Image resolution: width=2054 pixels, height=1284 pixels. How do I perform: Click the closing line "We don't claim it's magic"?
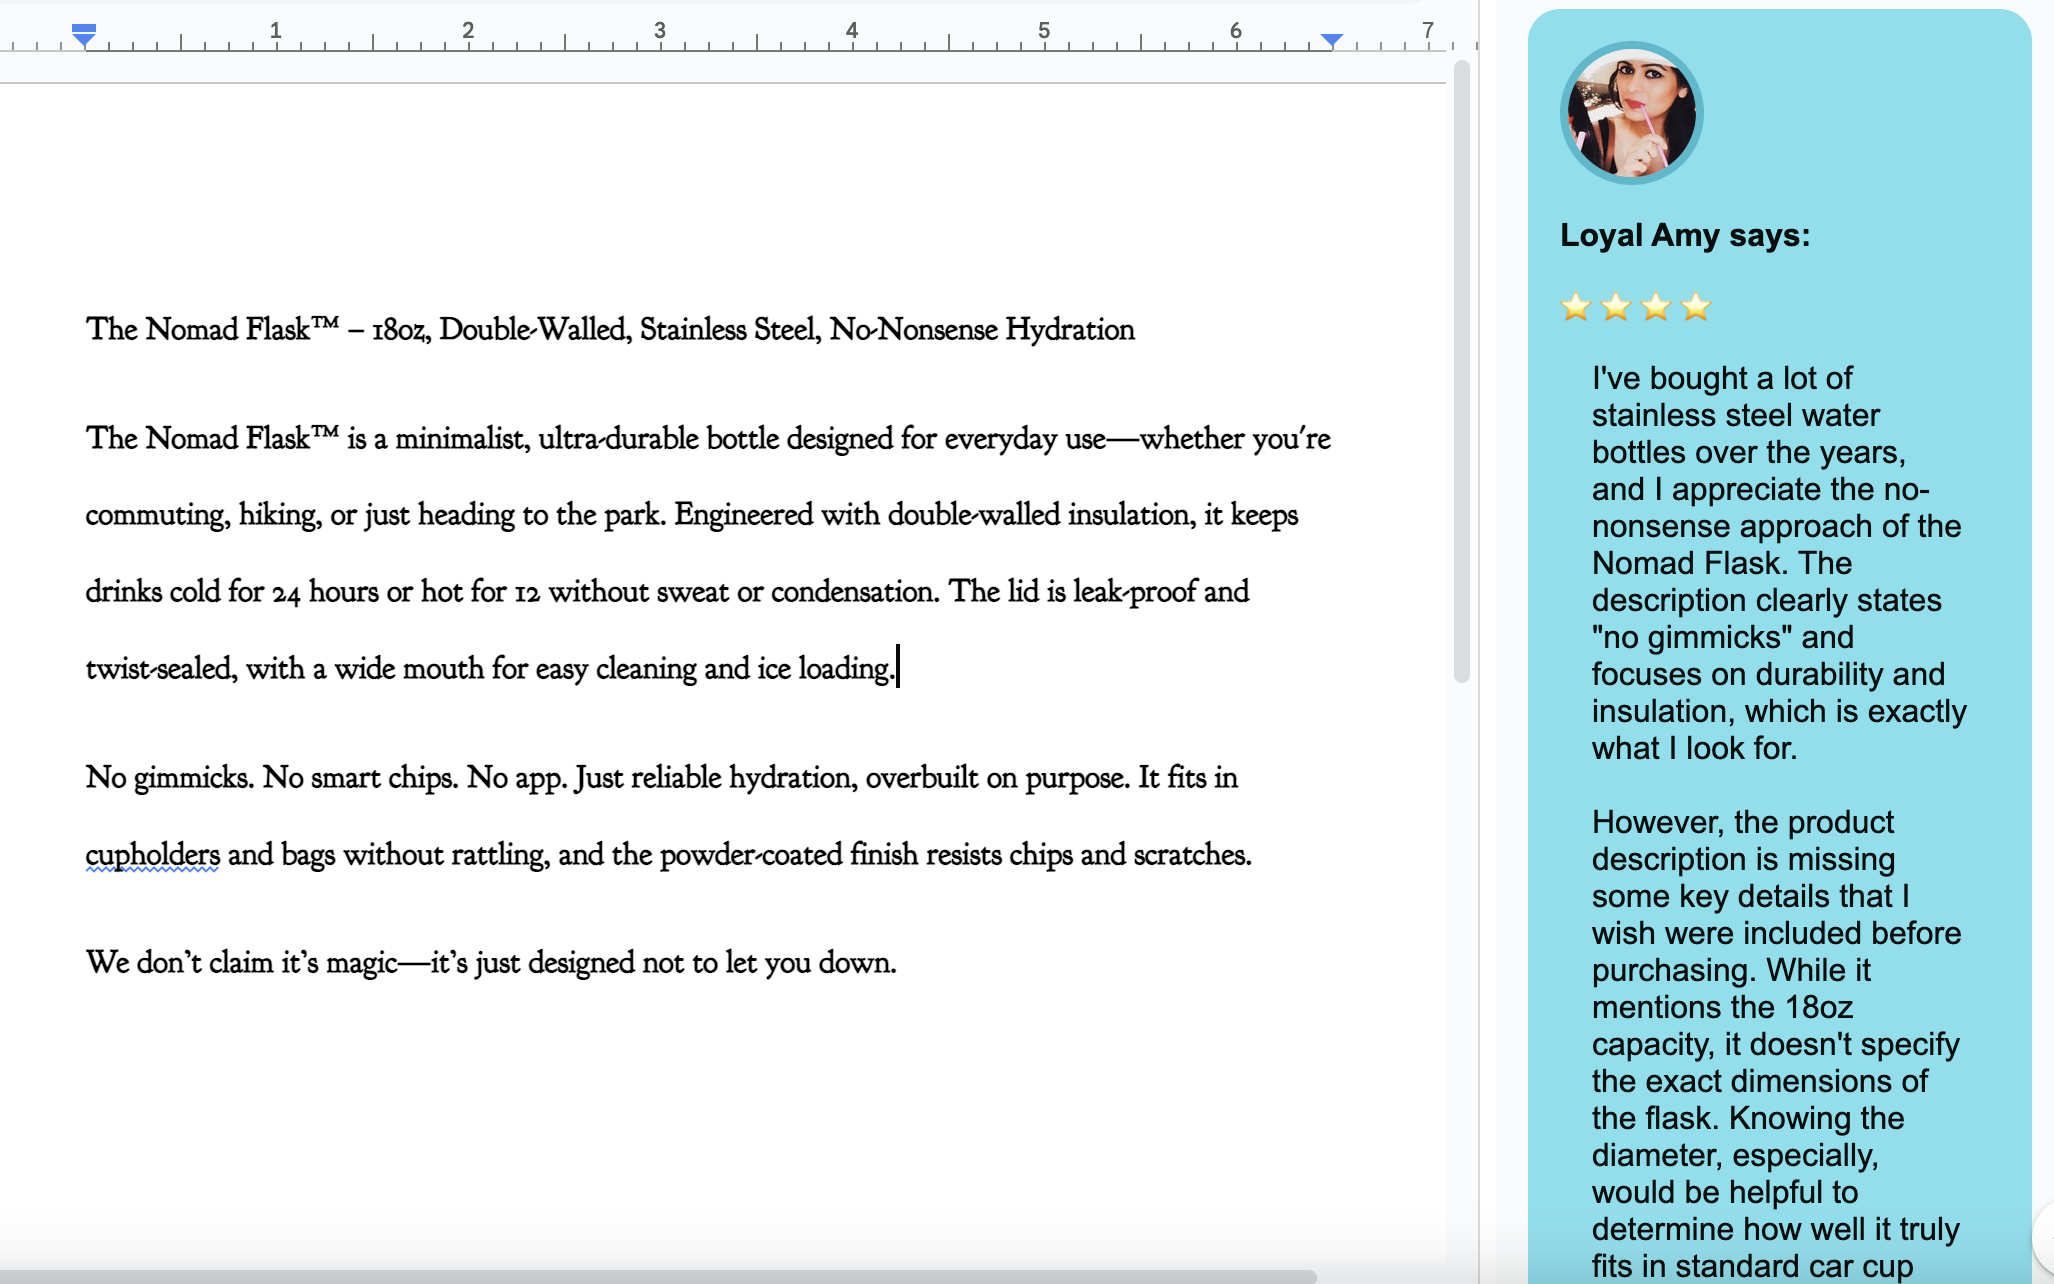click(490, 963)
